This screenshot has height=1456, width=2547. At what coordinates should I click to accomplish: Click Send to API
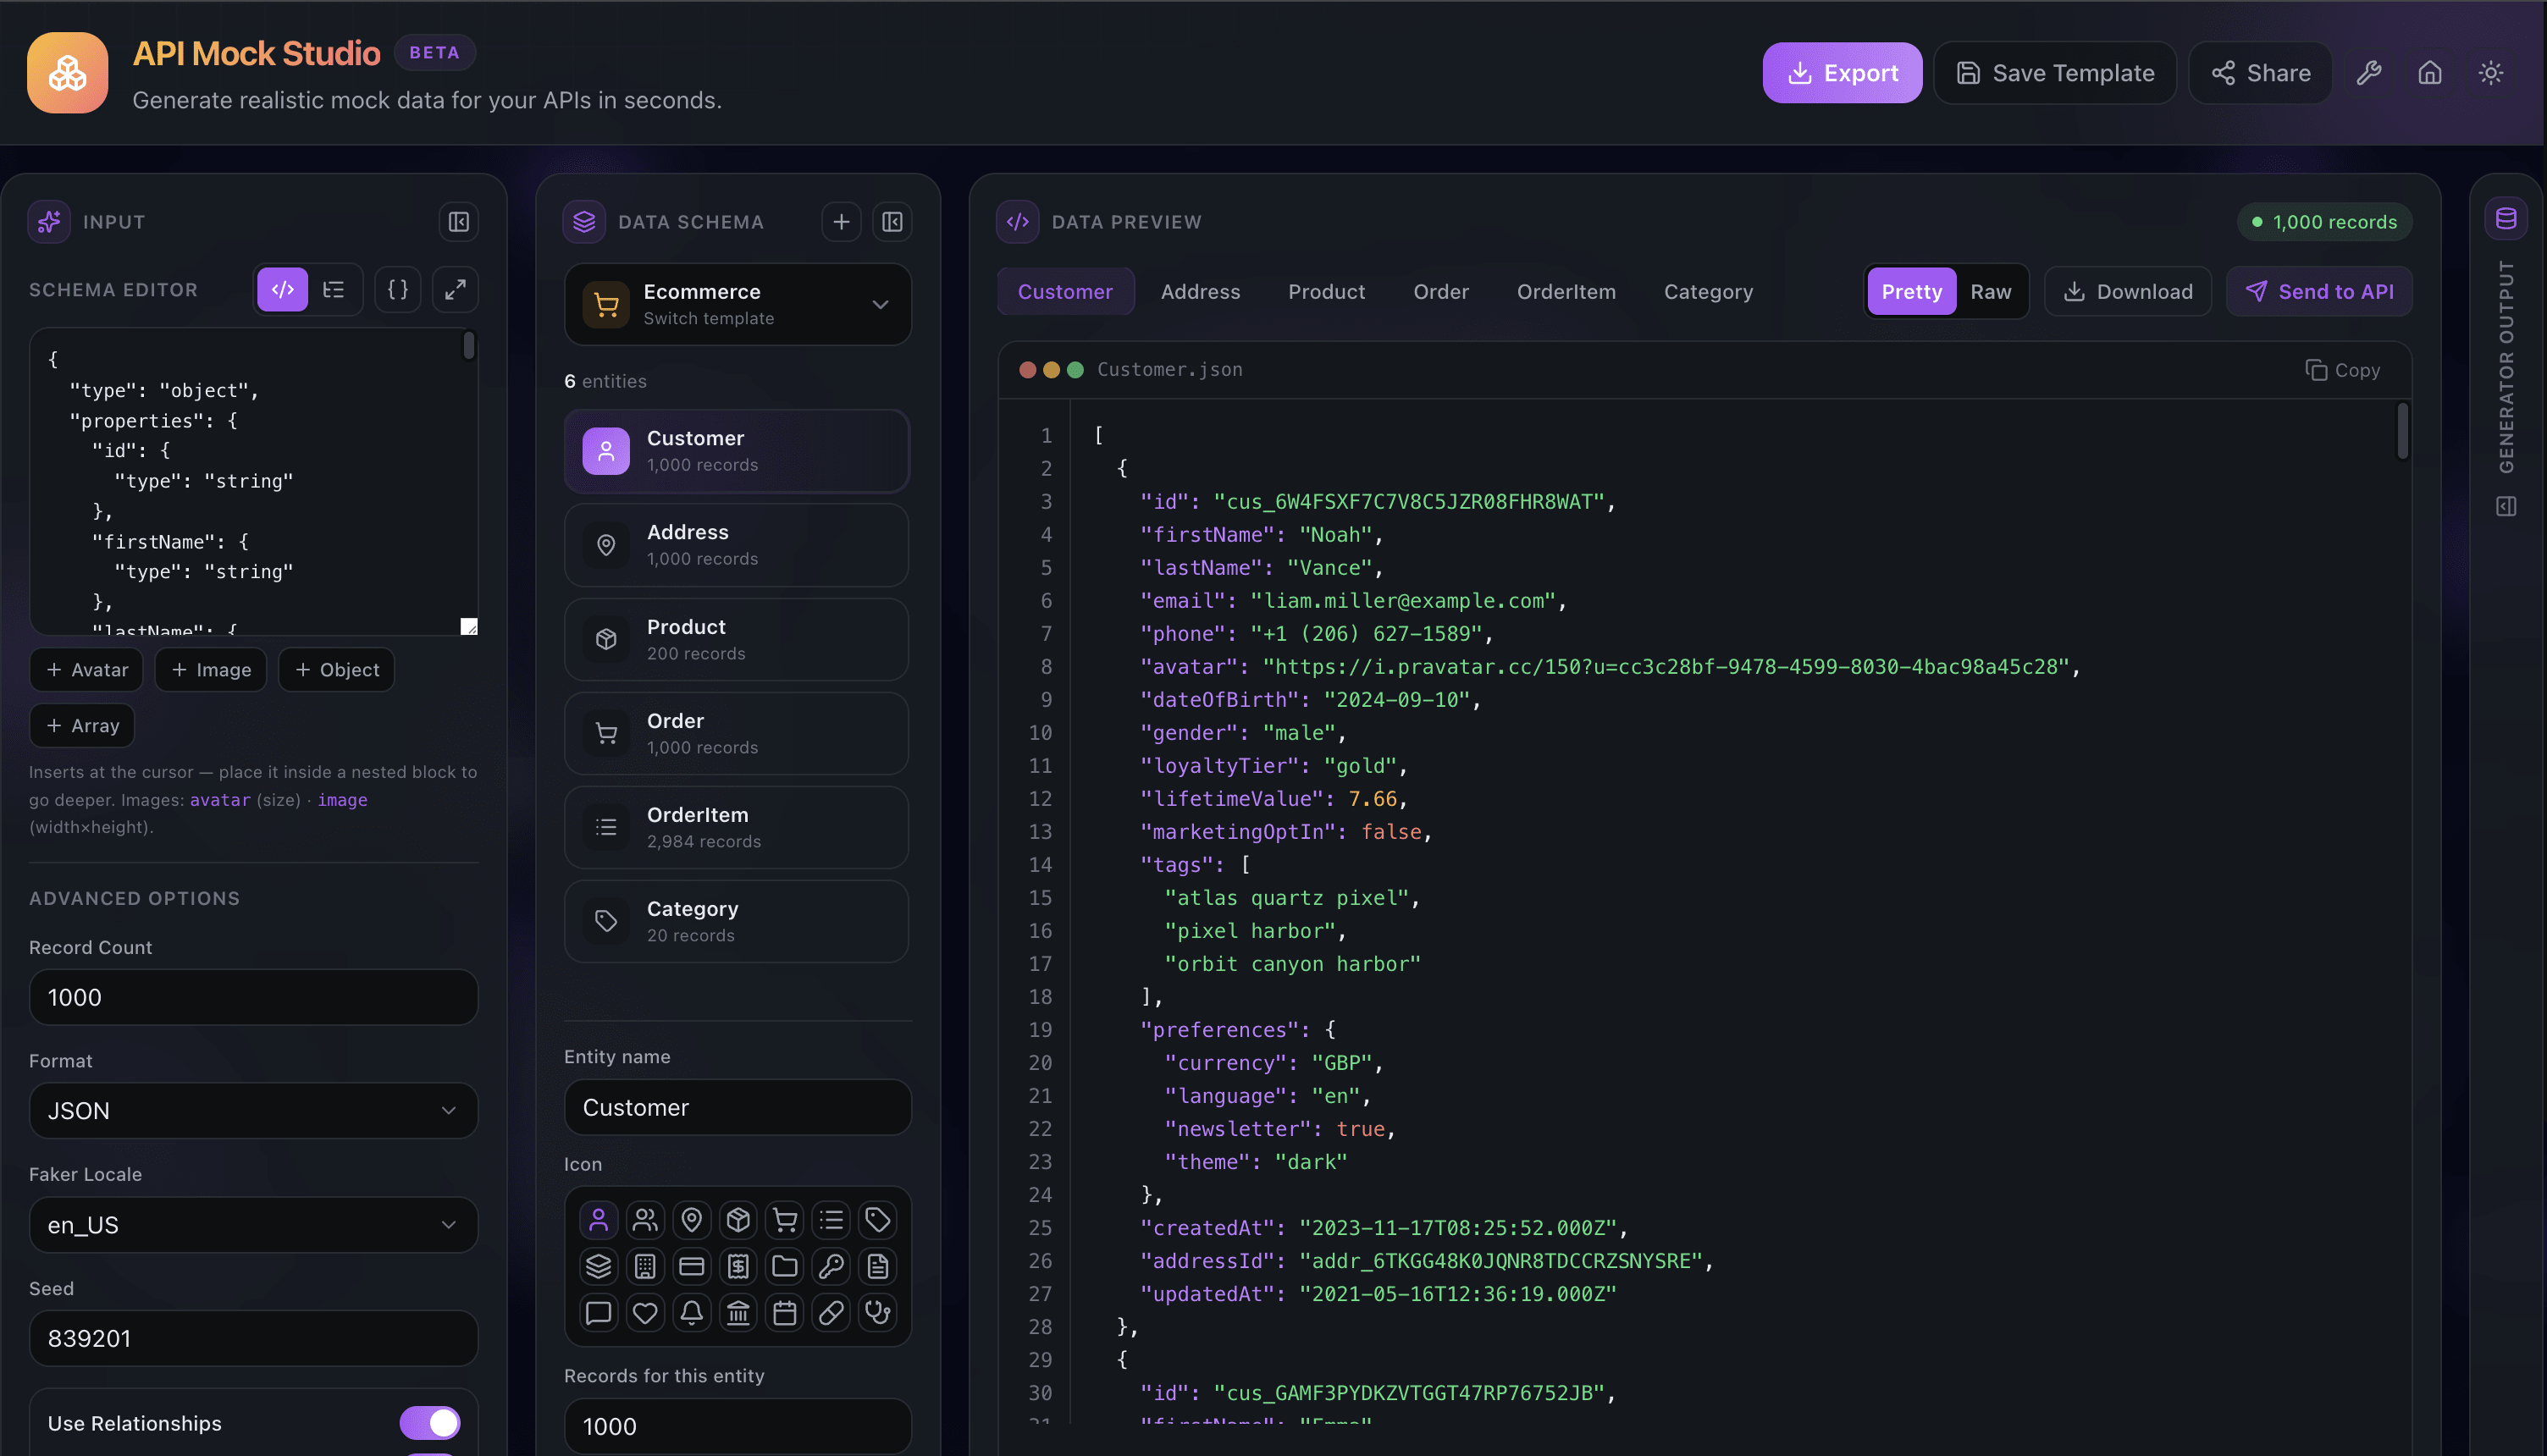[2319, 292]
